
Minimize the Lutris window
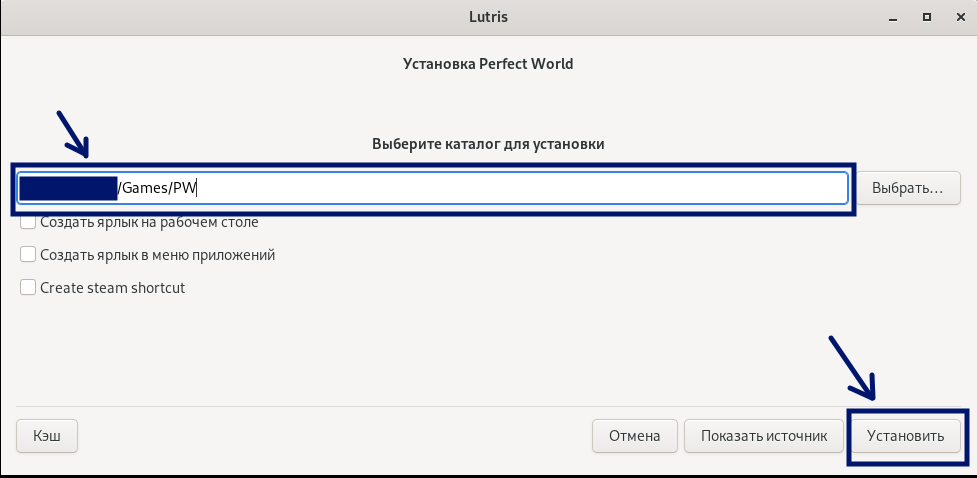click(x=894, y=17)
